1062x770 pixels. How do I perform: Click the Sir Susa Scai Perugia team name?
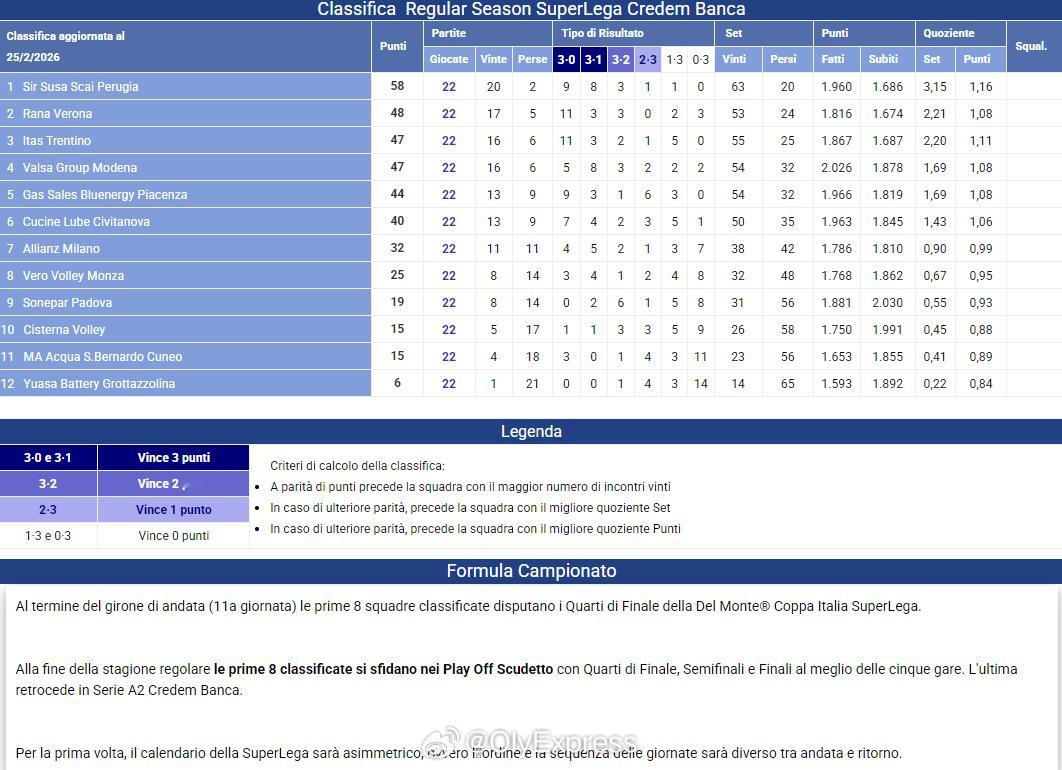pyautogui.click(x=80, y=87)
